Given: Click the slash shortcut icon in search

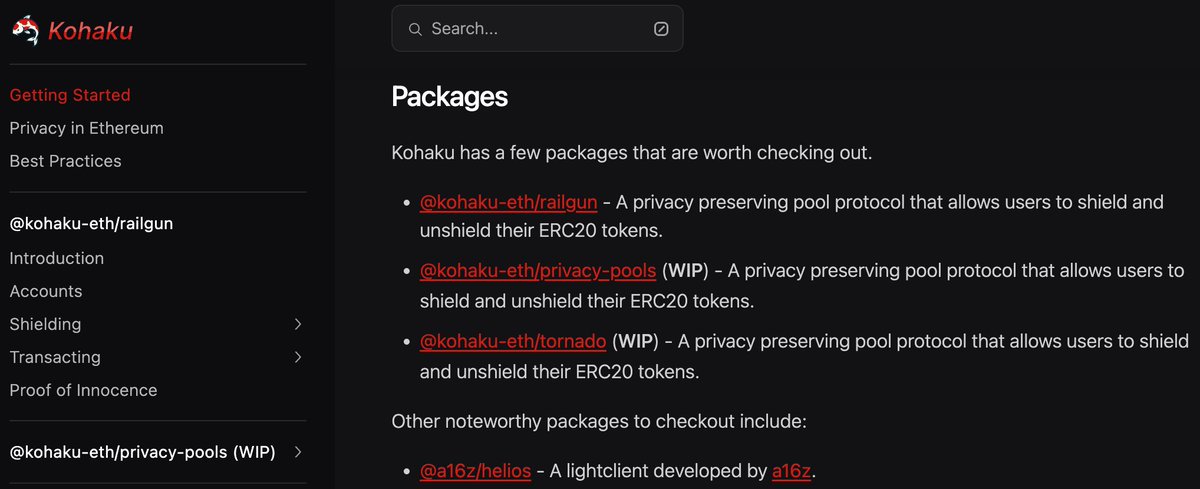Looking at the screenshot, I should point(661,29).
